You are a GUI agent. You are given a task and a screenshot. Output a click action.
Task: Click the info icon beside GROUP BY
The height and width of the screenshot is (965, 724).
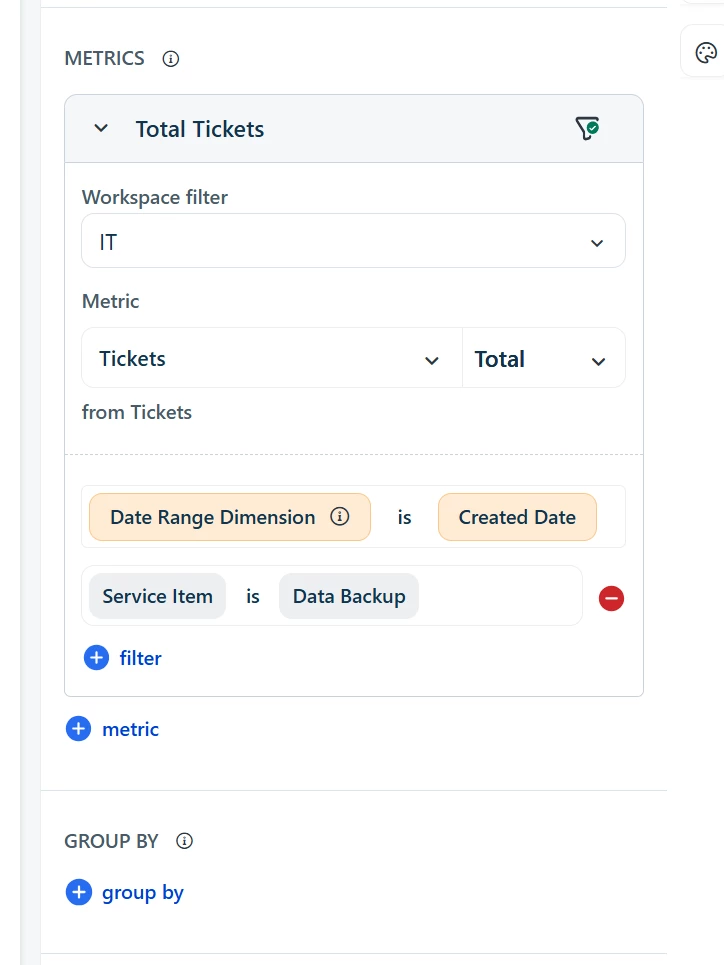[x=184, y=841]
